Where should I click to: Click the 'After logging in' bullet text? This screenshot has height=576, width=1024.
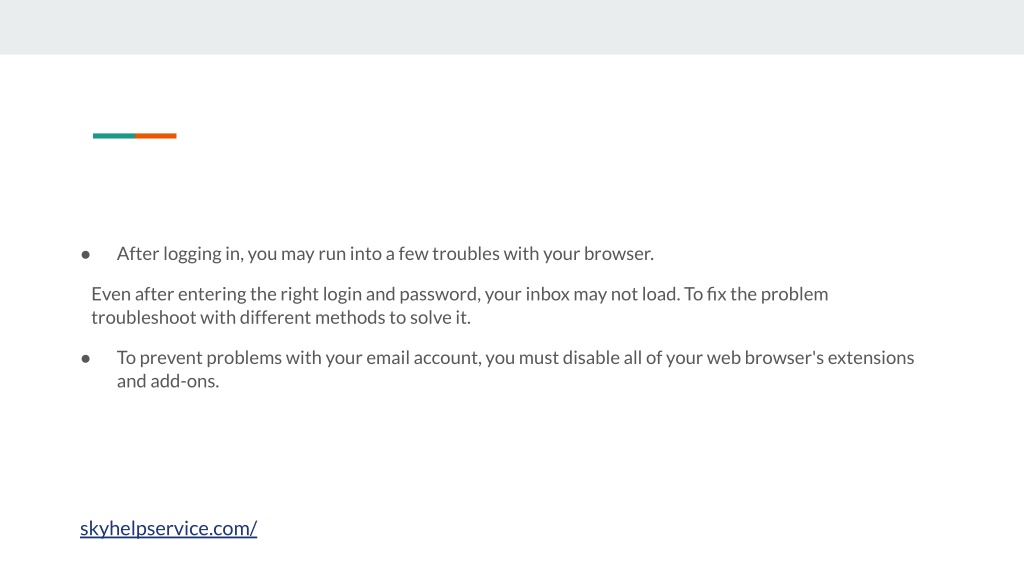[385, 254]
